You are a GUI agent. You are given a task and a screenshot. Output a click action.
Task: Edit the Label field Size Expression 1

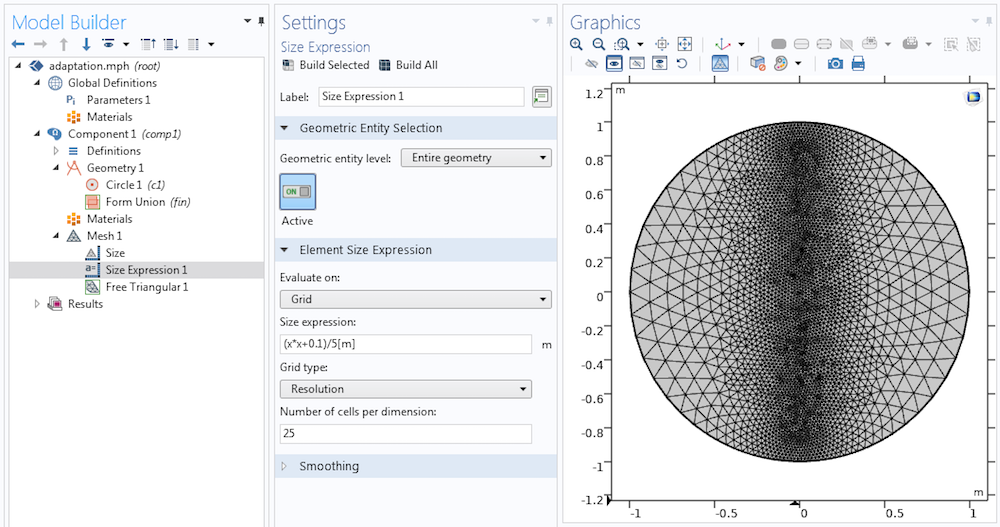421,96
